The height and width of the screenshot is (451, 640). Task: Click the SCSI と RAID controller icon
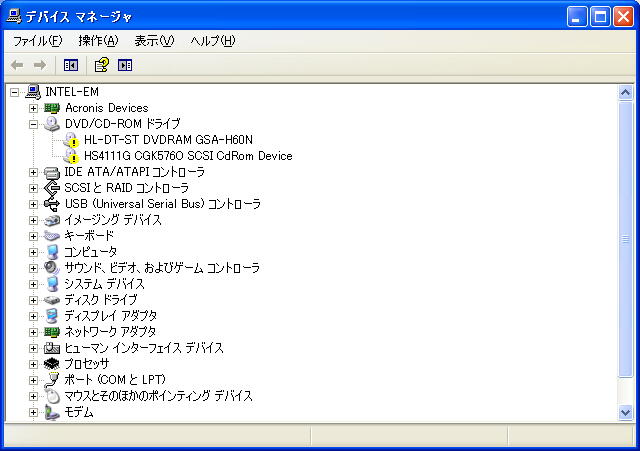[52, 188]
